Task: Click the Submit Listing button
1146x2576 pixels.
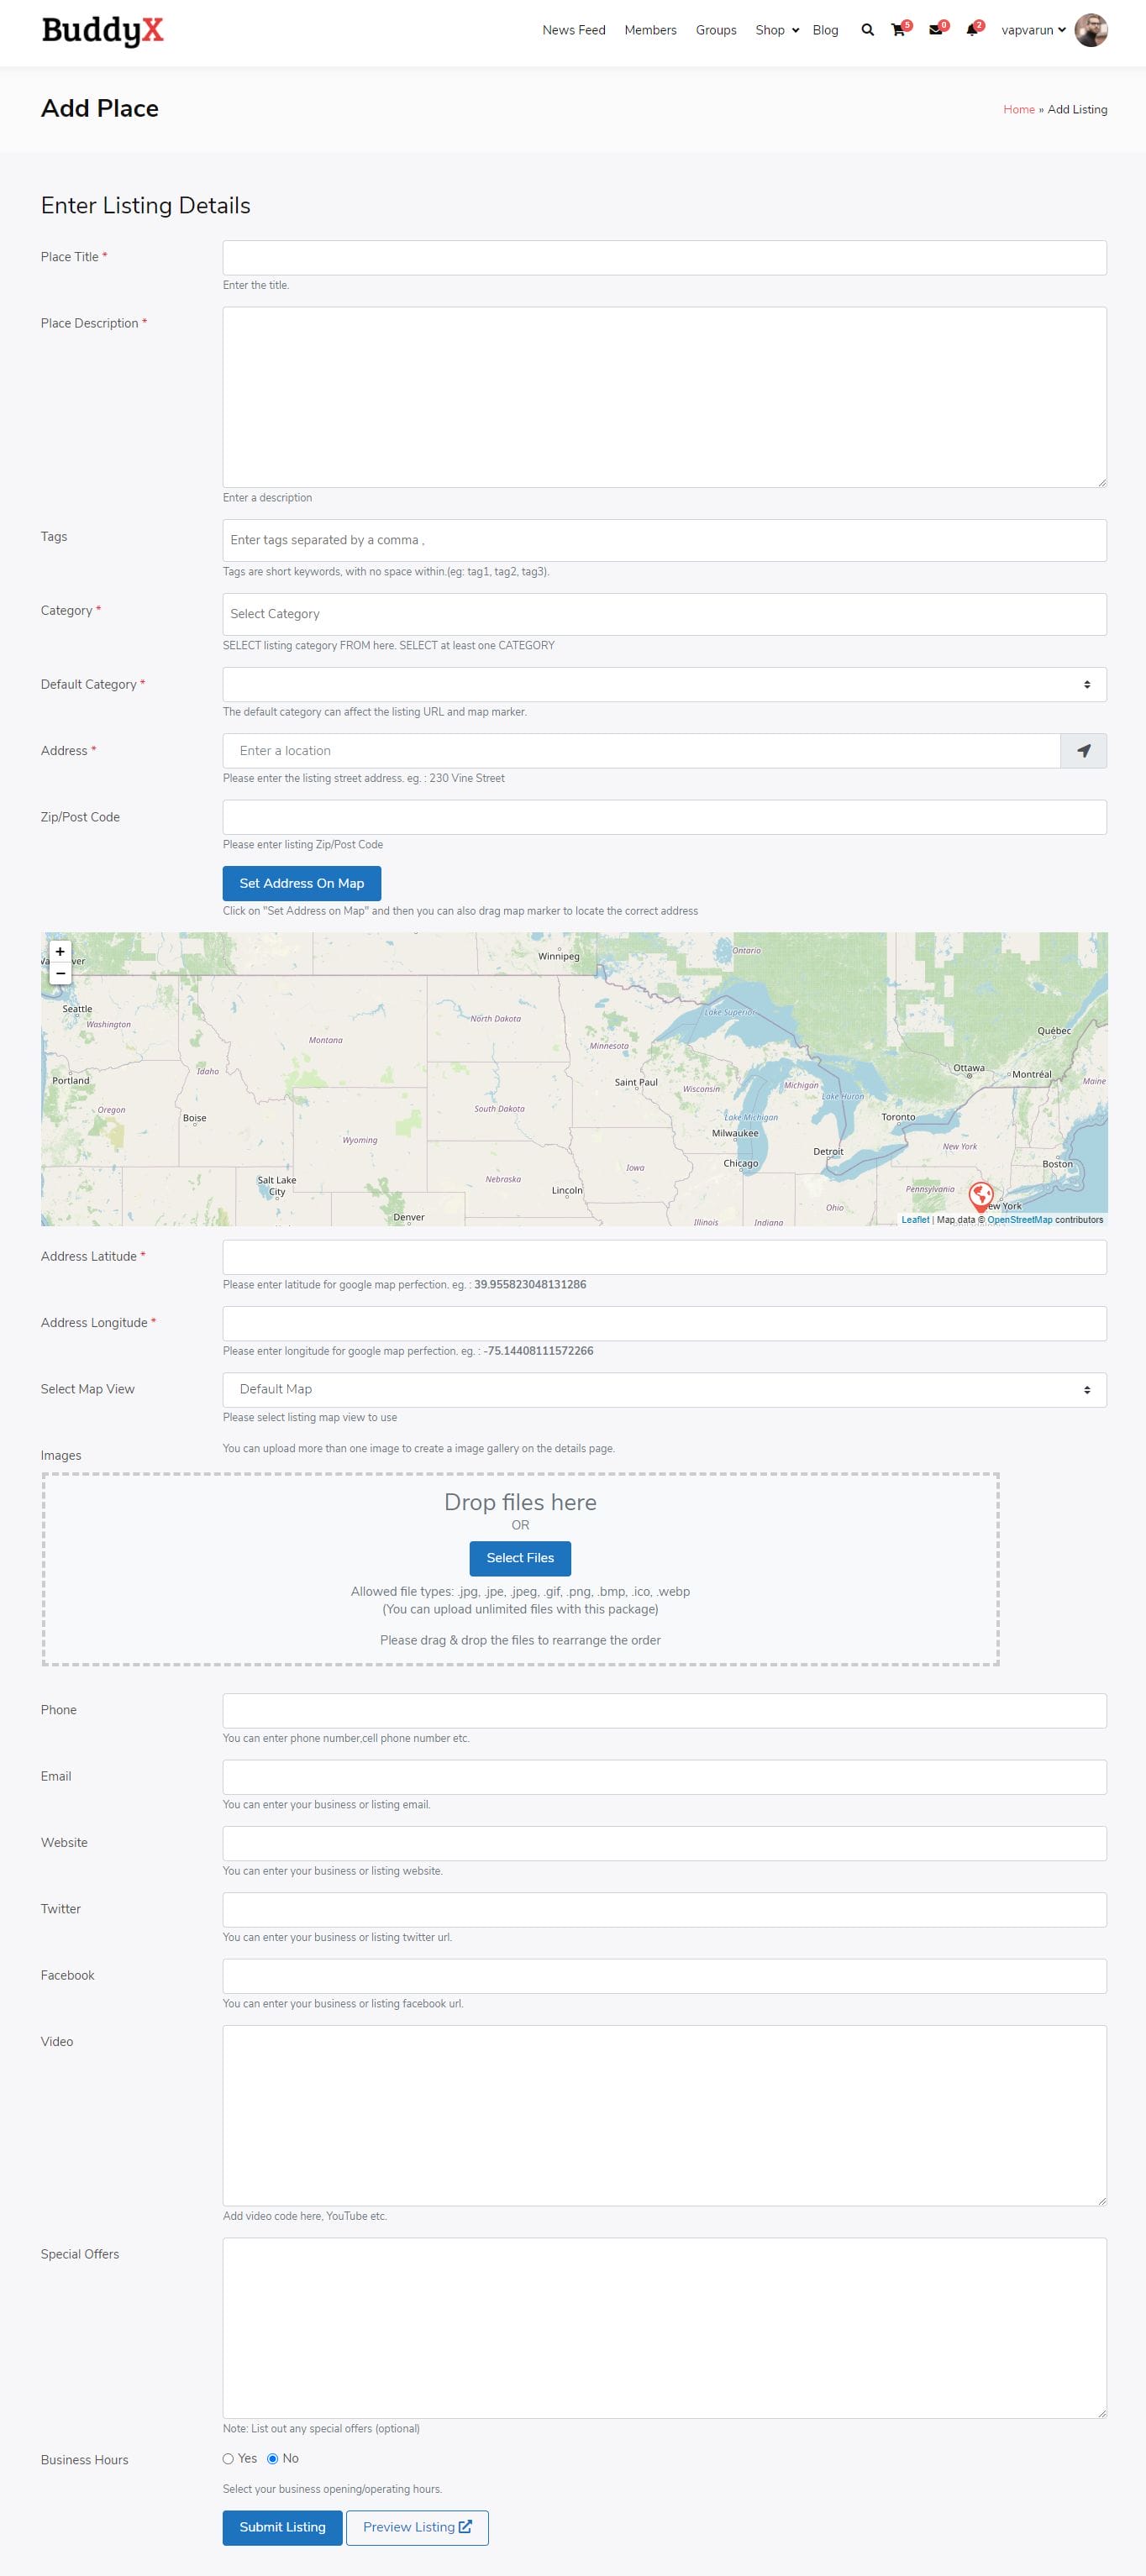Action: [x=282, y=2527]
